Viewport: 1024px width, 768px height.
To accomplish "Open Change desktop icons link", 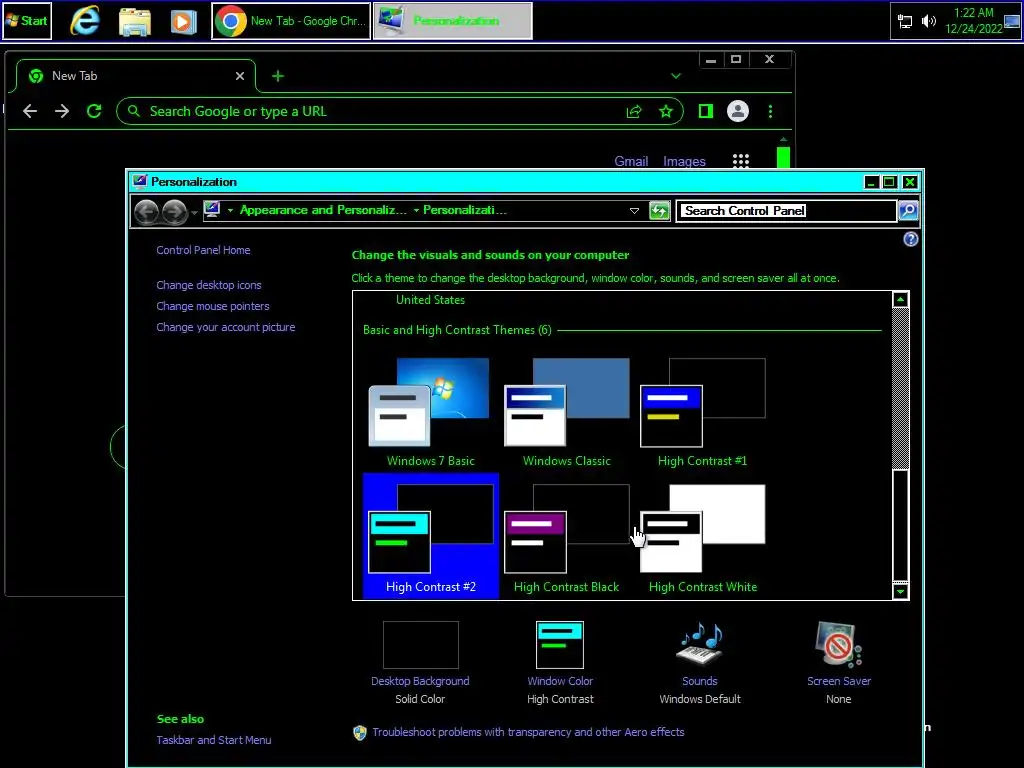I will (208, 285).
